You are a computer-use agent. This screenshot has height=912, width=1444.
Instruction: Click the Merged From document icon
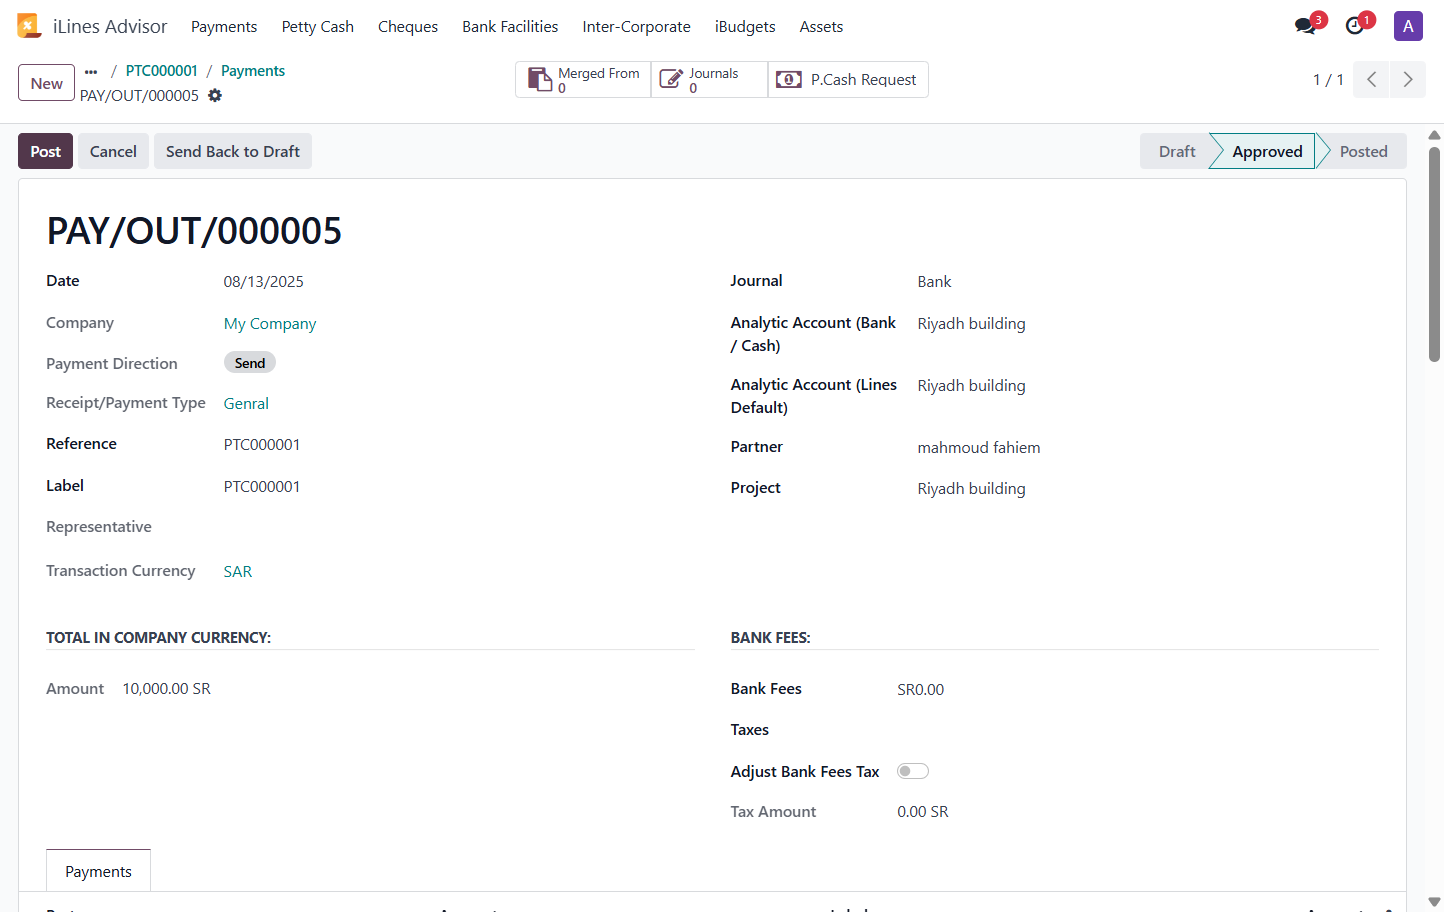540,80
